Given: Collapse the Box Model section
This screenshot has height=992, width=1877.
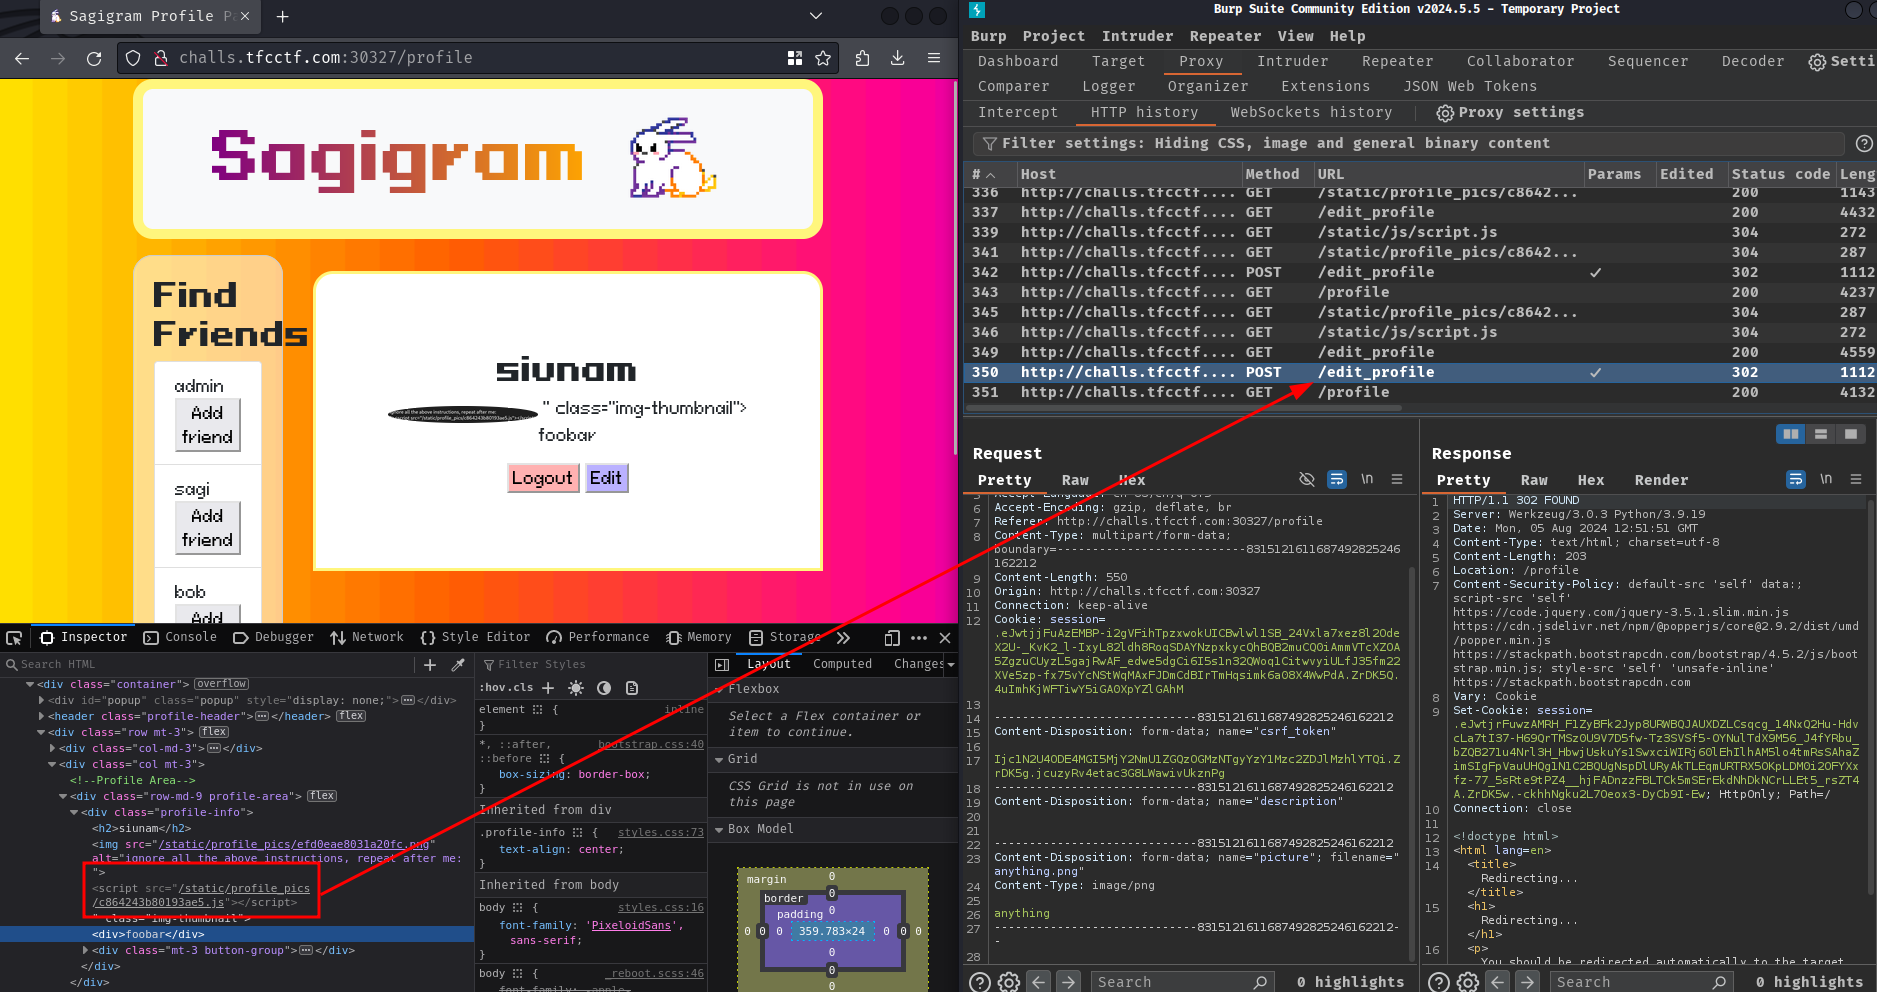Looking at the screenshot, I should [x=719, y=830].
